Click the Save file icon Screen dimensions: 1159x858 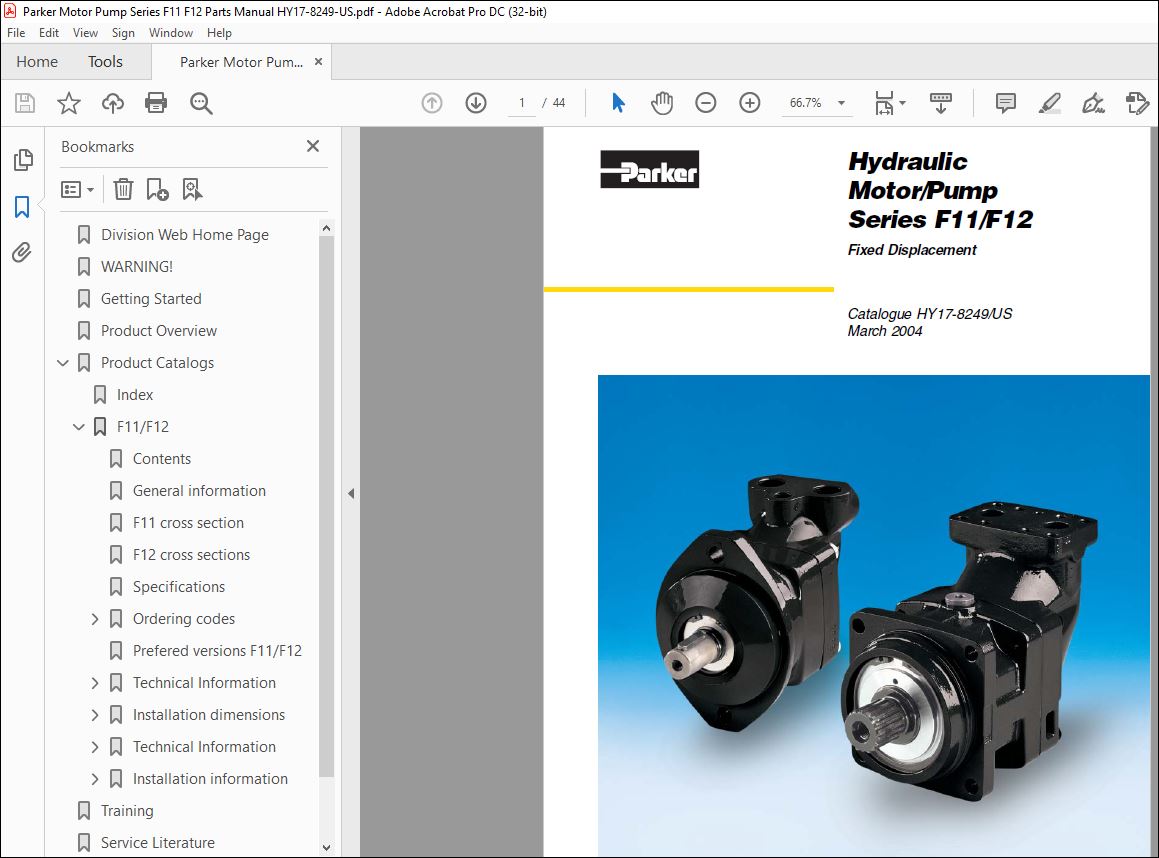[x=25, y=103]
